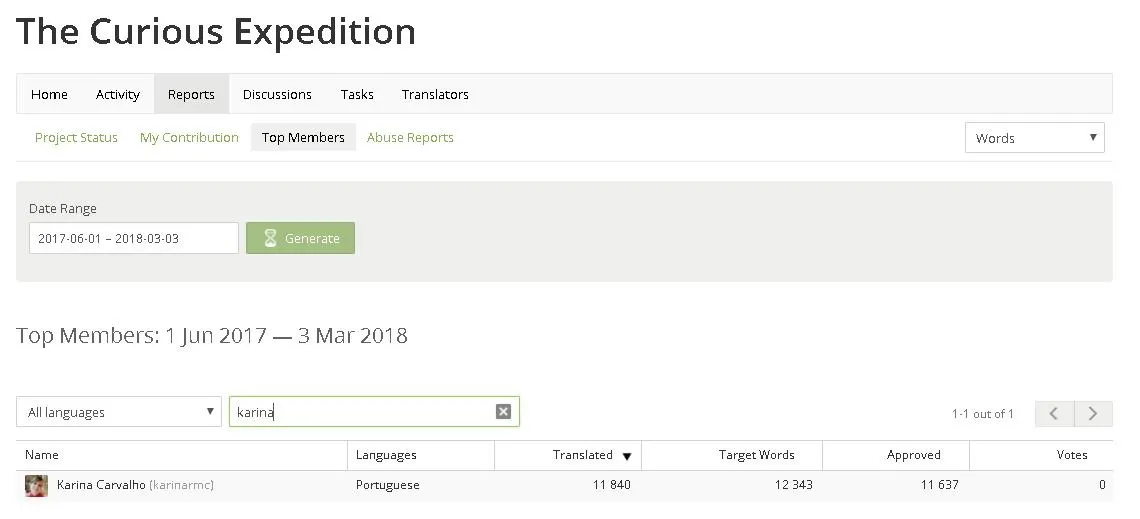Open the Activity tab
Image resolution: width=1140 pixels, height=519 pixels.
point(118,94)
